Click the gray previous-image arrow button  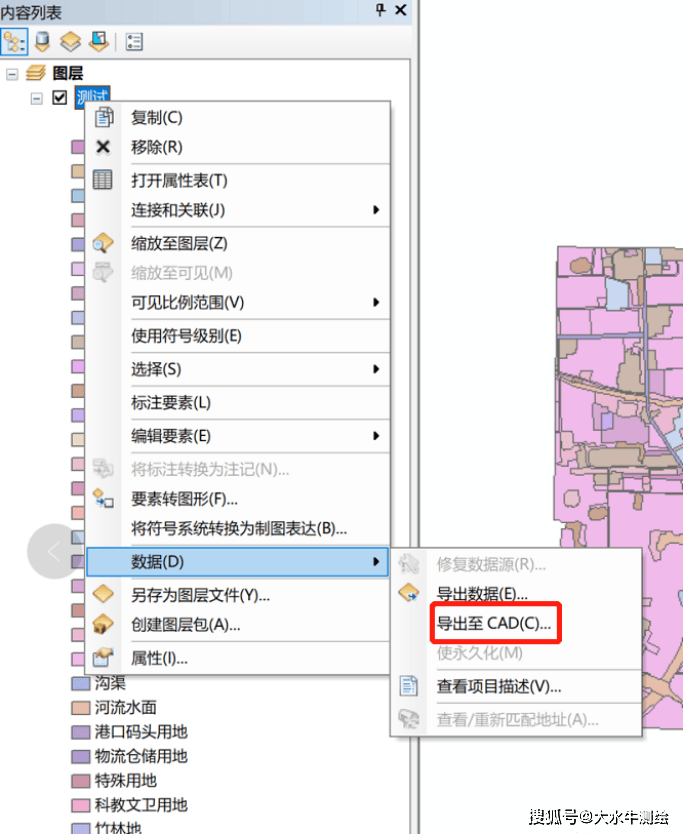(54, 551)
